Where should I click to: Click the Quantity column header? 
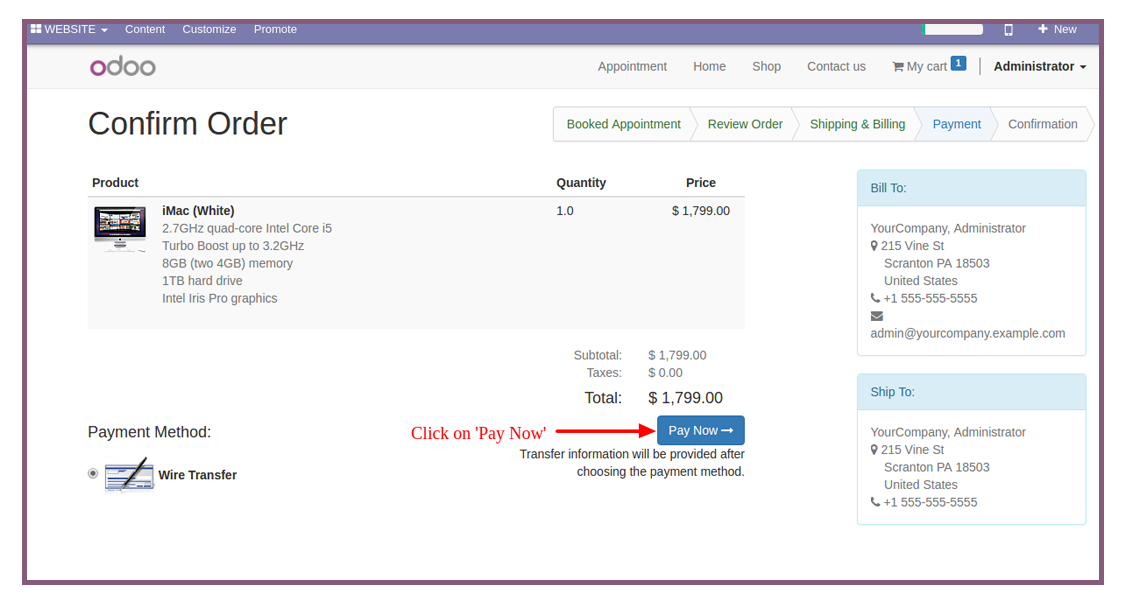[x=581, y=182]
